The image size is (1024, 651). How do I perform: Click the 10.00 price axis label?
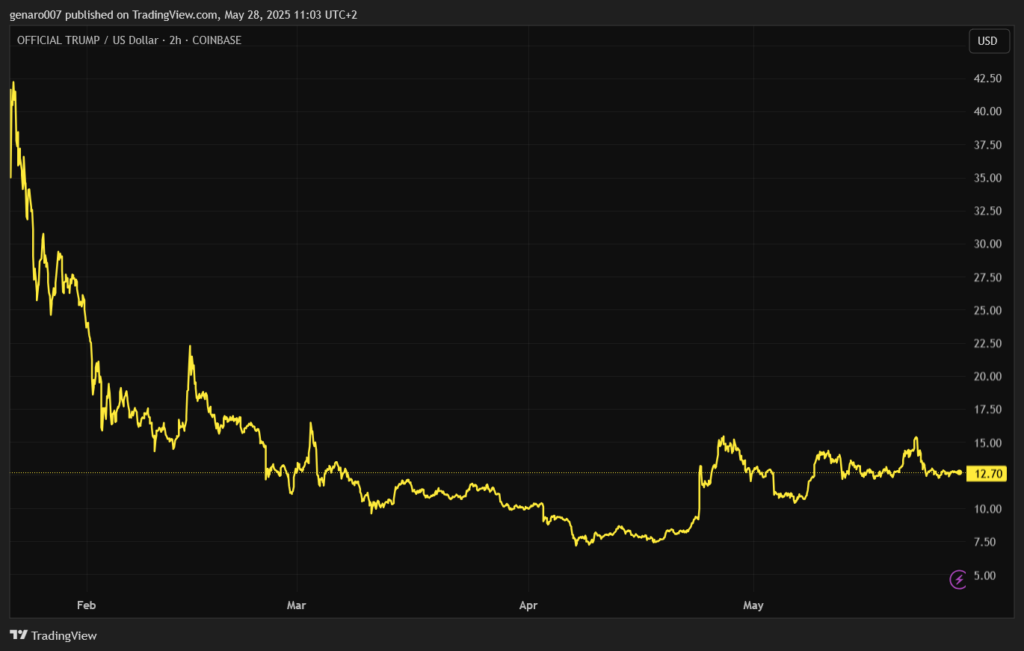988,509
